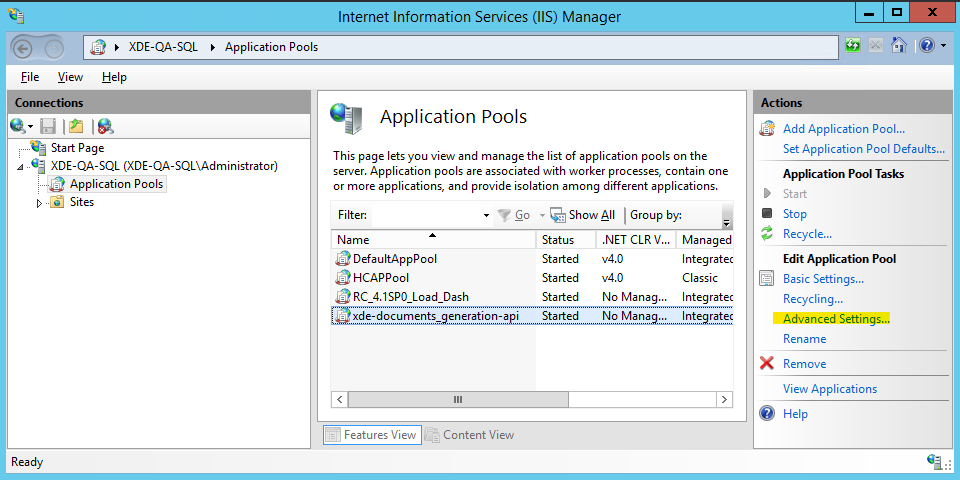This screenshot has height=480, width=960.
Task: Click the stop loading icon
Action: point(876,46)
